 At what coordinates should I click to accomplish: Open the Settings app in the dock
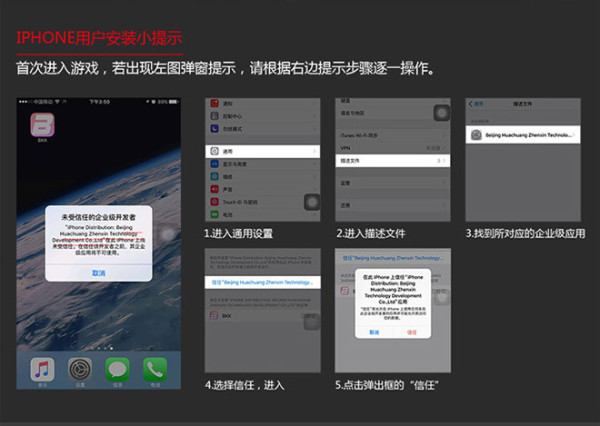80,369
